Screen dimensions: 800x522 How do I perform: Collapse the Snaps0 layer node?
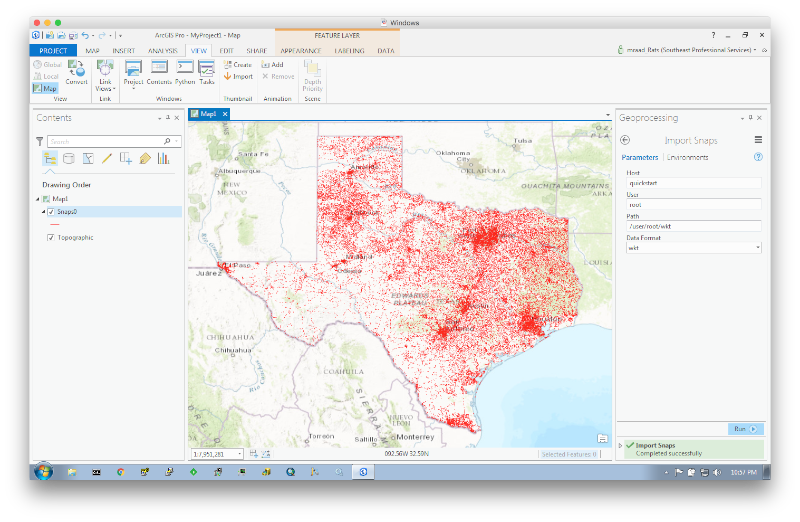point(43,212)
